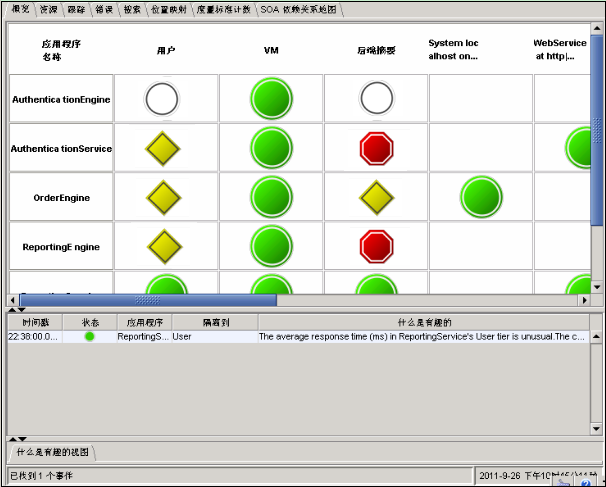This screenshot has height=487, width=606.
Task: Click AuthenticationEngine's empty circle under 用户
Action: 162,99
